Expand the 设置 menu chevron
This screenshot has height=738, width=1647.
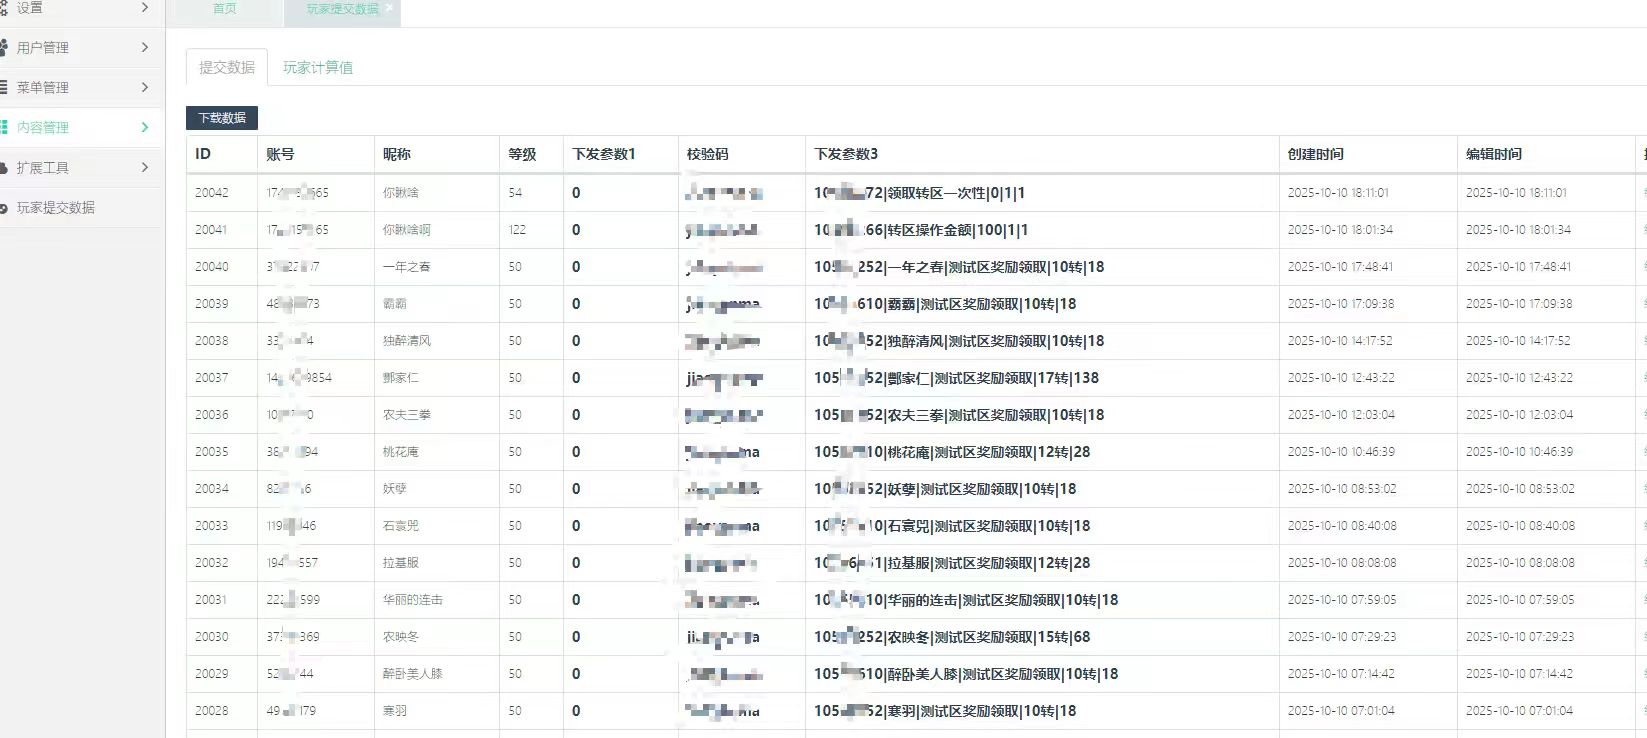click(145, 8)
